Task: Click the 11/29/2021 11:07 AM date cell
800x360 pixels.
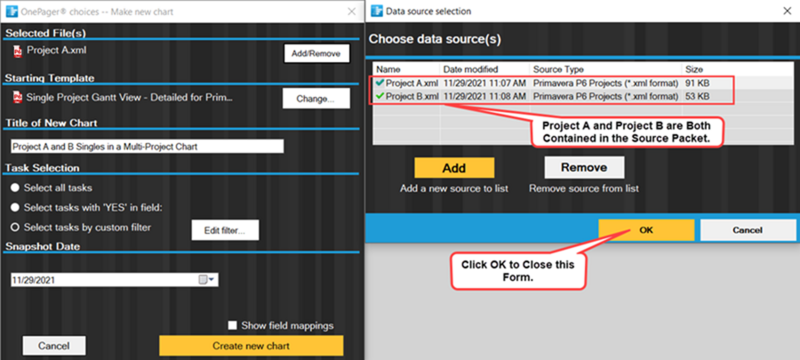Action: point(484,83)
